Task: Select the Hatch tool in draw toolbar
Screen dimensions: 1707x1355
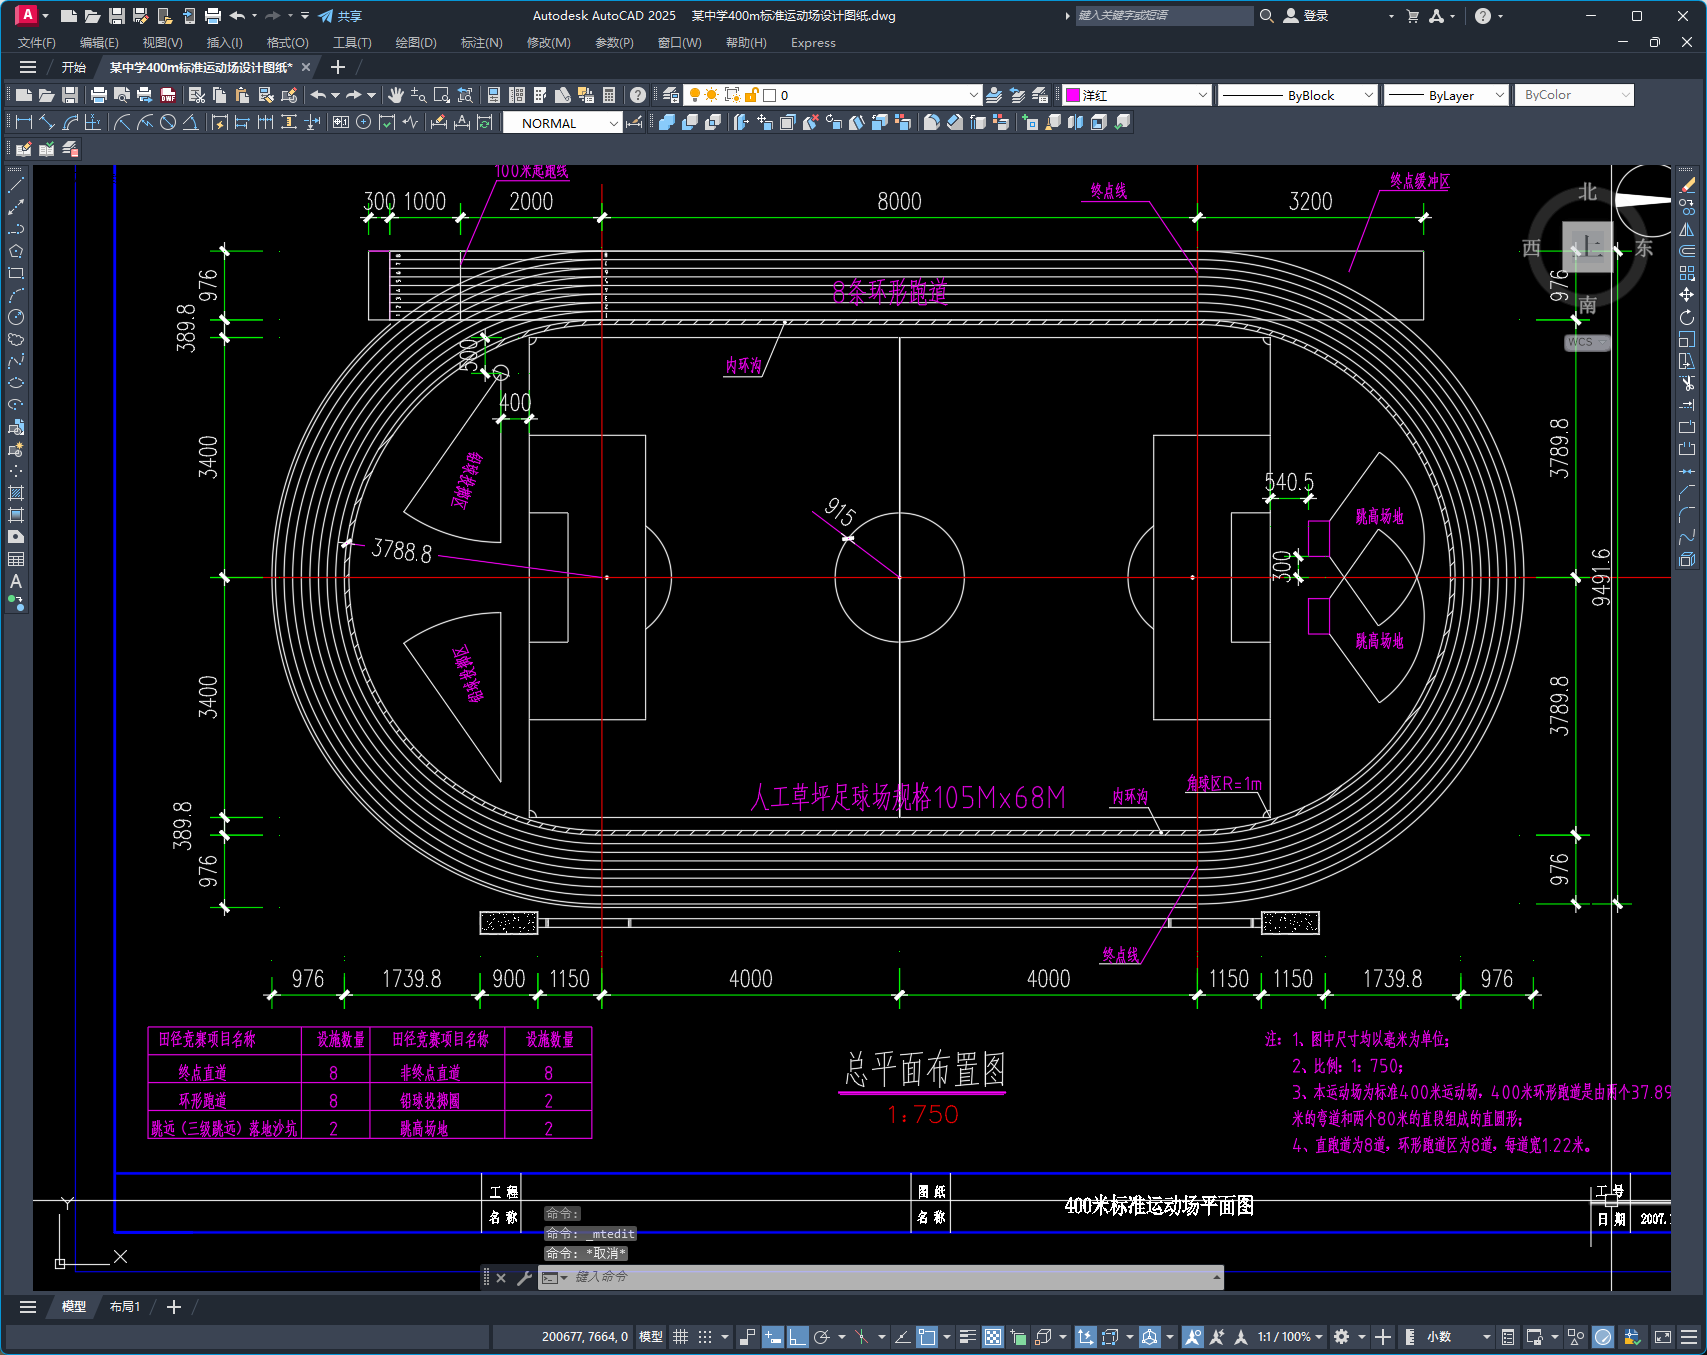Action: 16,493
